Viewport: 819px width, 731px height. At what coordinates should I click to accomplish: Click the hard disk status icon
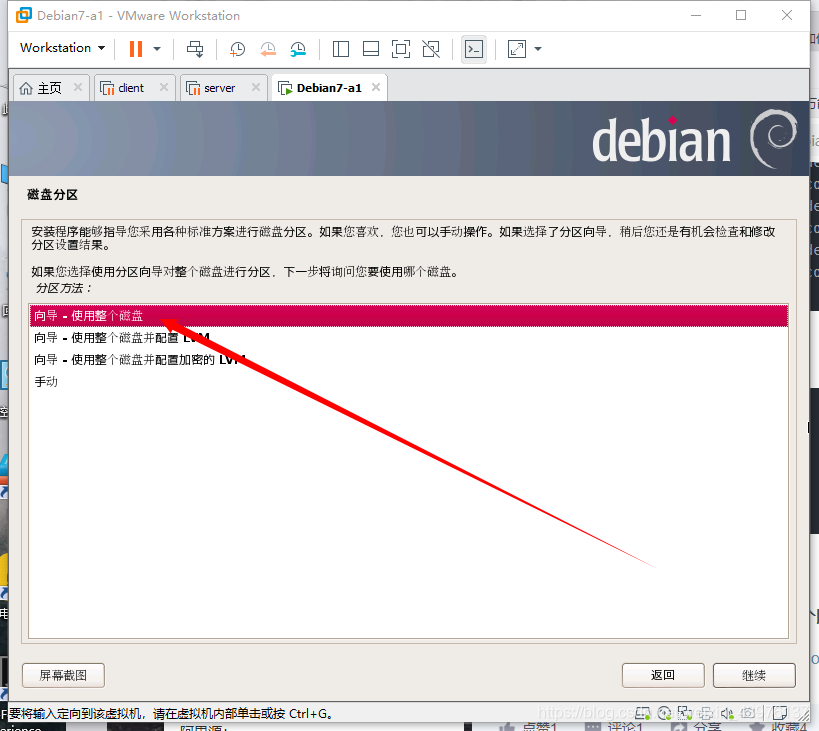643,713
